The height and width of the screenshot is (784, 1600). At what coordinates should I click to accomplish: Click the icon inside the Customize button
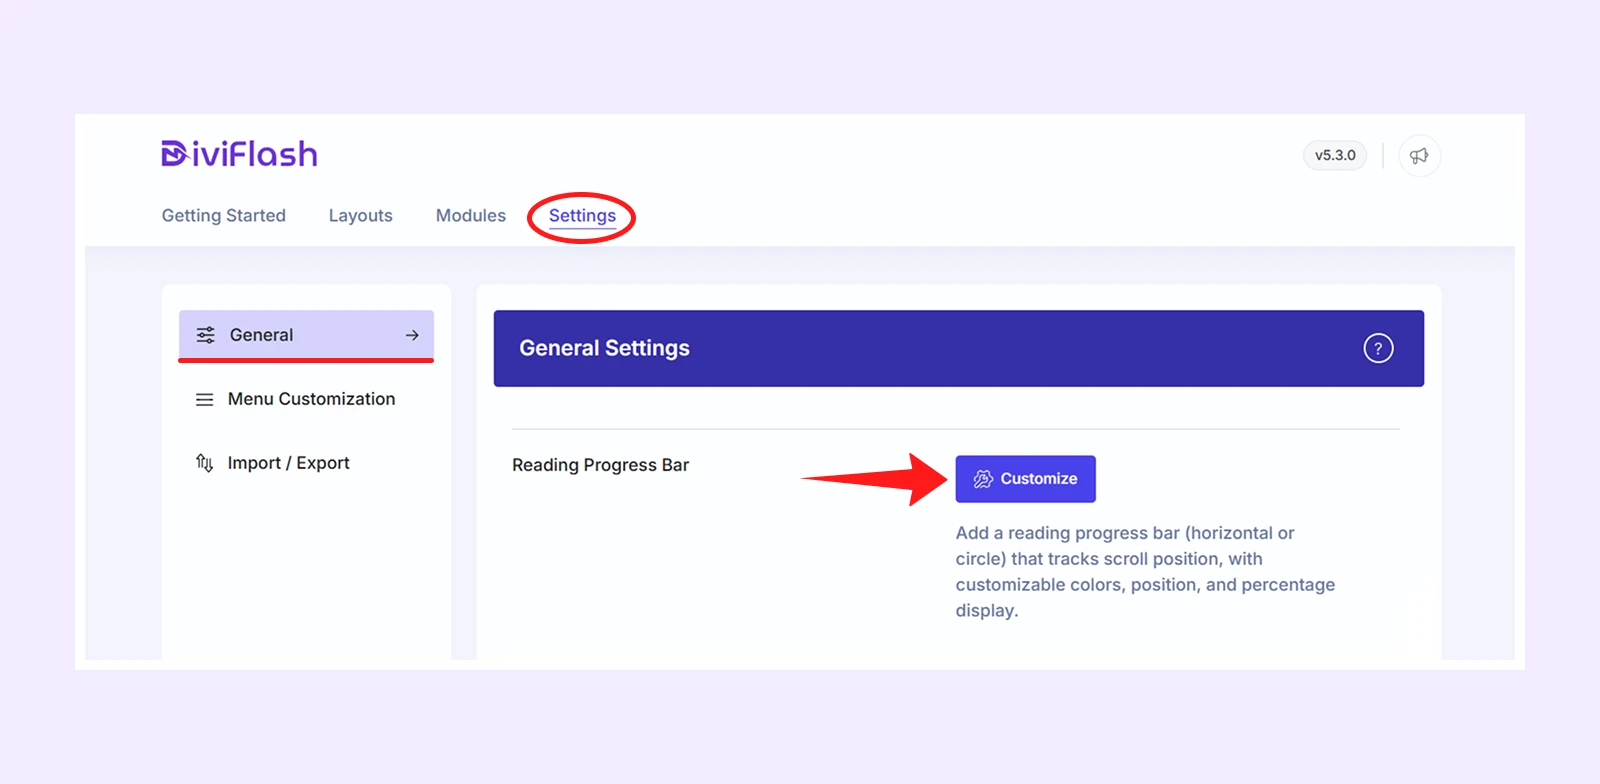coord(983,479)
